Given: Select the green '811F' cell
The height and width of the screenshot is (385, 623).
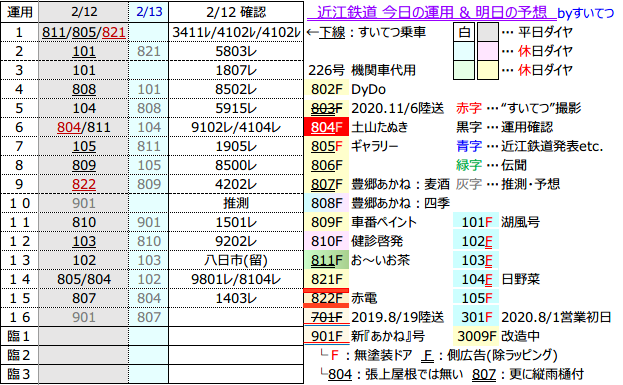Looking at the screenshot, I should [327, 260].
